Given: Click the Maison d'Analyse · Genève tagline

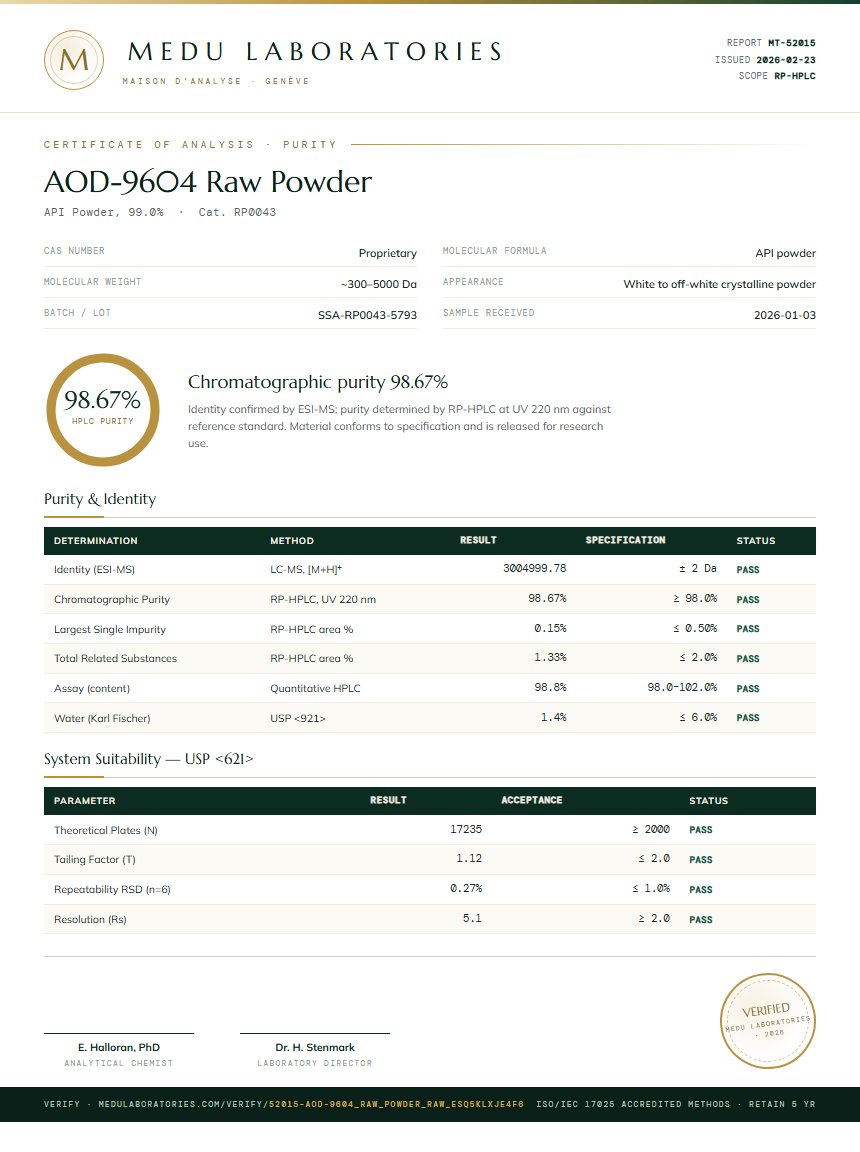Looking at the screenshot, I should click(x=216, y=82).
